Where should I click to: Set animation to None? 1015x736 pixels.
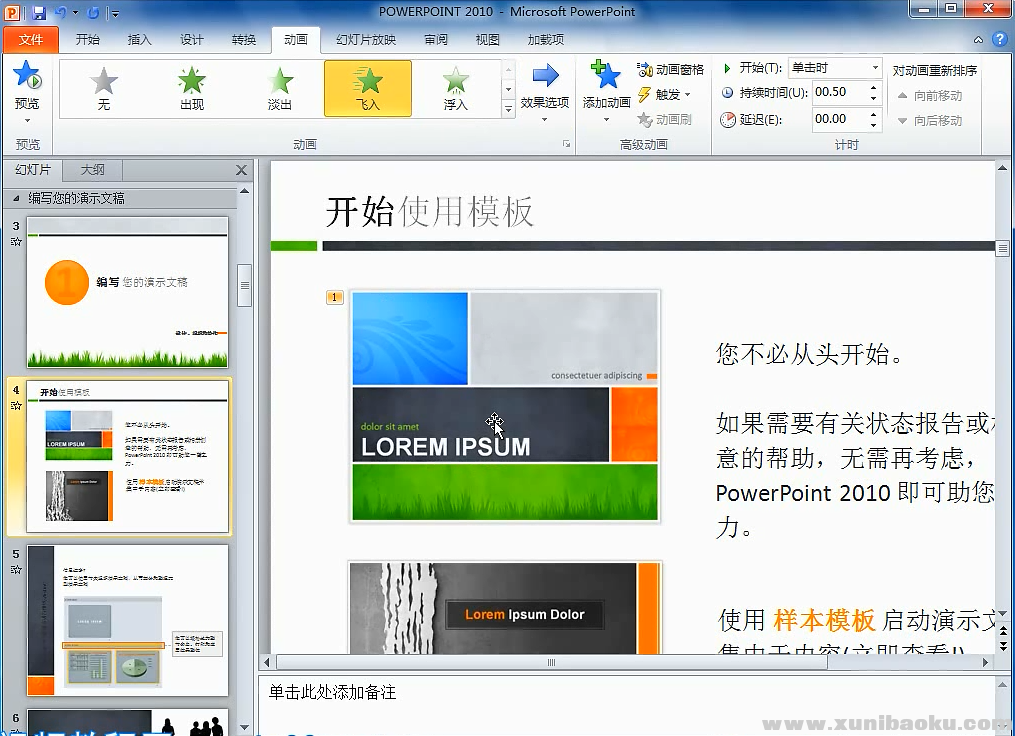click(103, 88)
